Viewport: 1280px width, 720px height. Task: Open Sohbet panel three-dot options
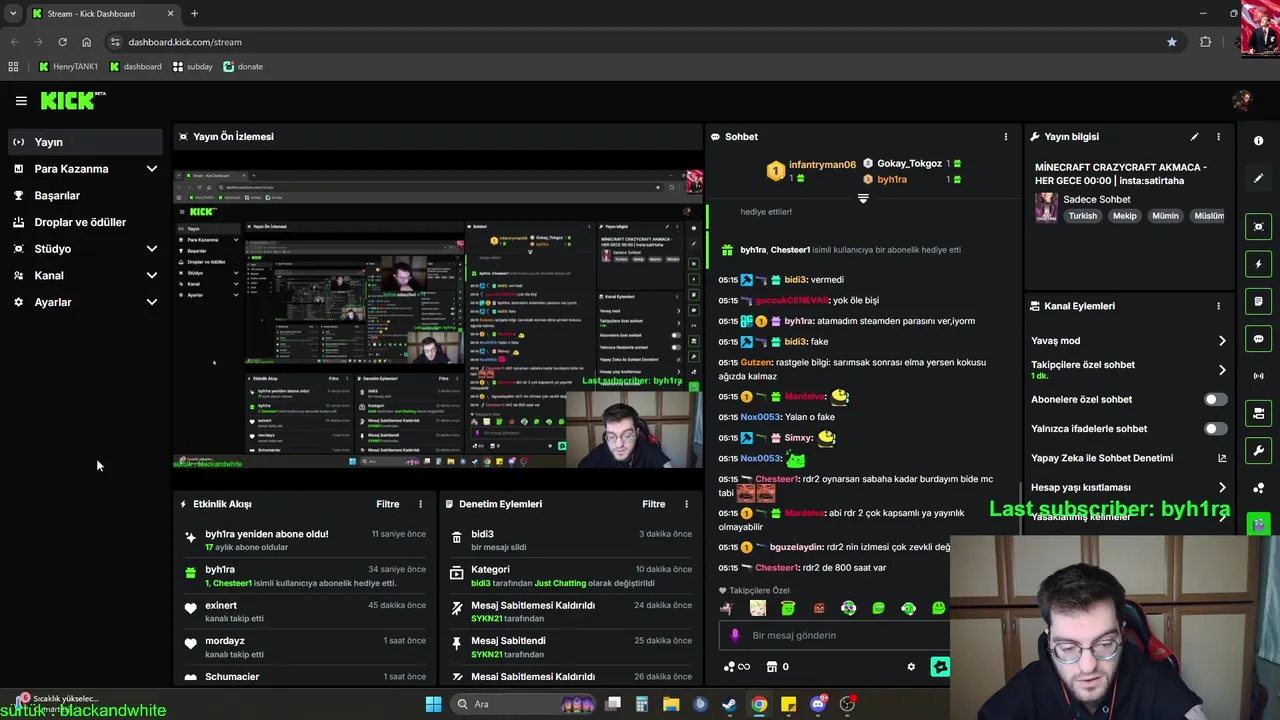tap(1006, 136)
